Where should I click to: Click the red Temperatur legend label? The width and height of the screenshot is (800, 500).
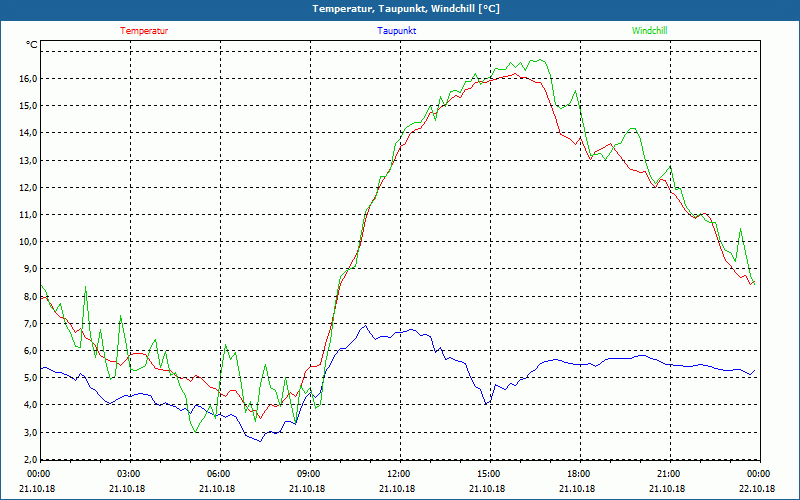point(144,31)
